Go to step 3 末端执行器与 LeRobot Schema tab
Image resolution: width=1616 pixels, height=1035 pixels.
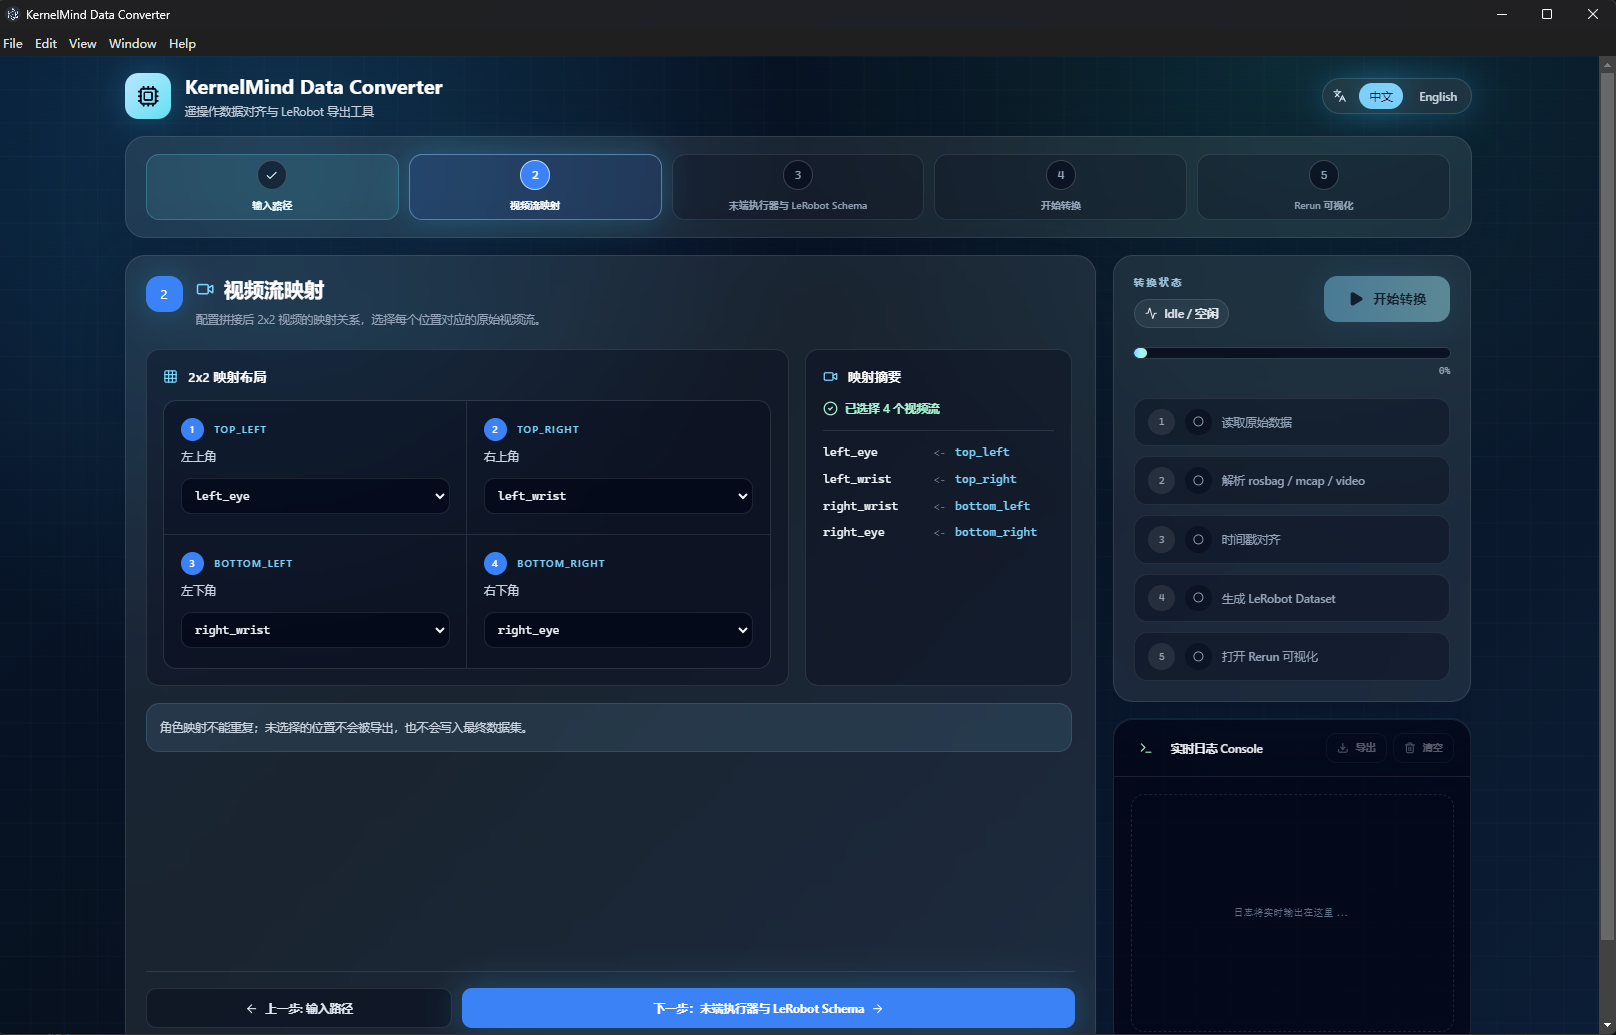pos(797,187)
